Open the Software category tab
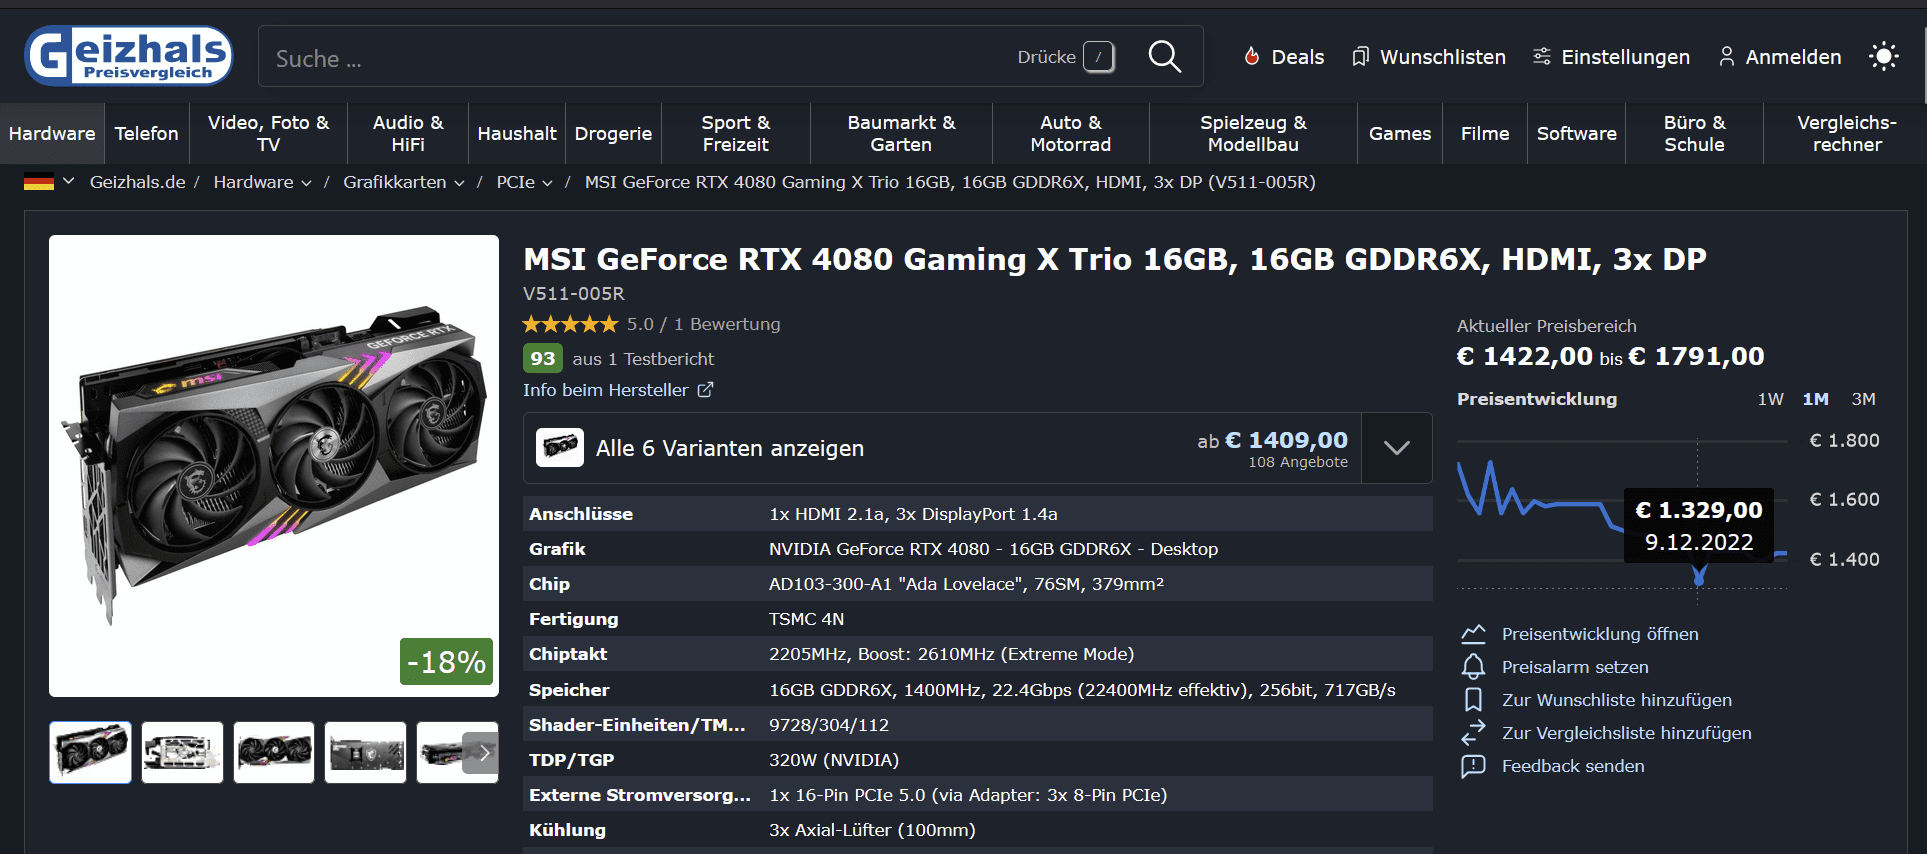The height and width of the screenshot is (854, 1927). pyautogui.click(x=1576, y=133)
